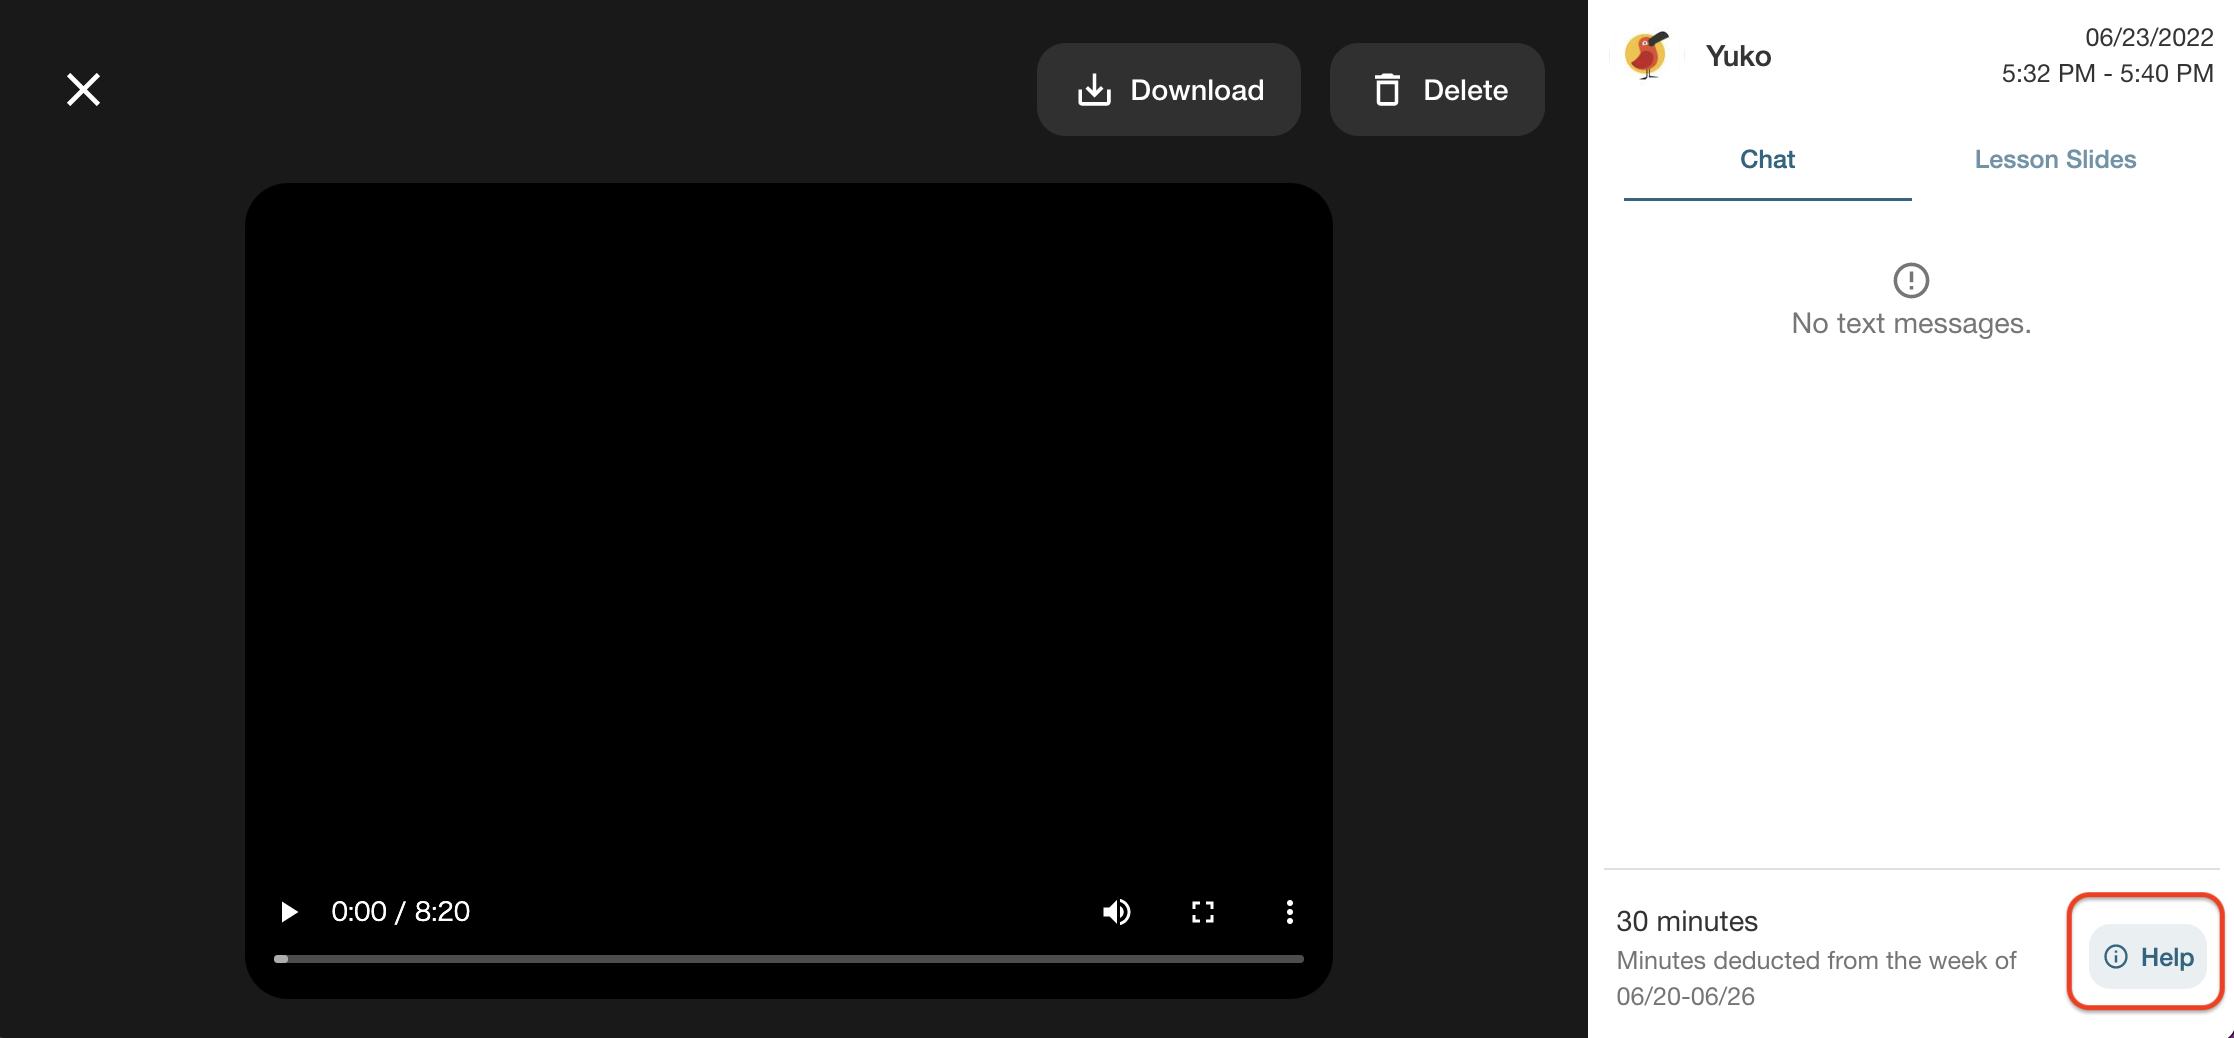Click the download arrow tray icon
The height and width of the screenshot is (1038, 2234).
(x=1094, y=90)
